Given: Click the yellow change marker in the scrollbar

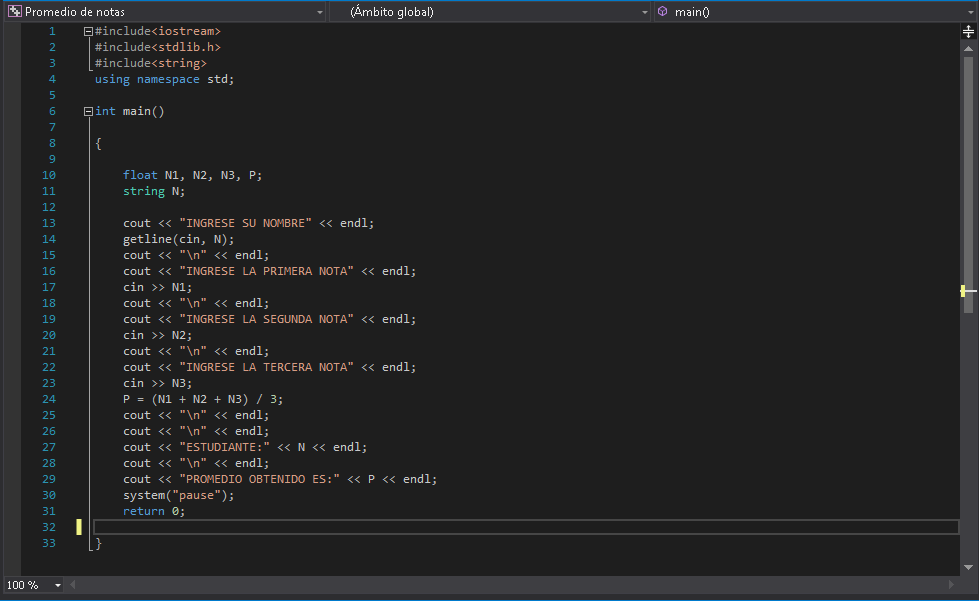Looking at the screenshot, I should 963,291.
